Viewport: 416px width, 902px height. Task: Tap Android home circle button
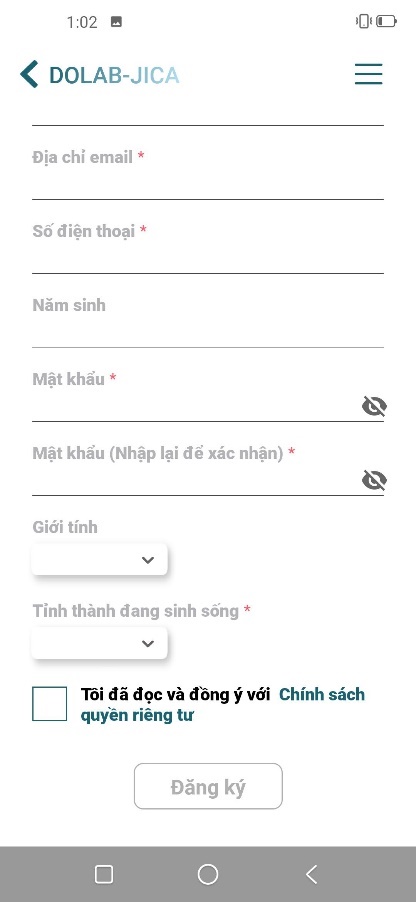pos(208,874)
